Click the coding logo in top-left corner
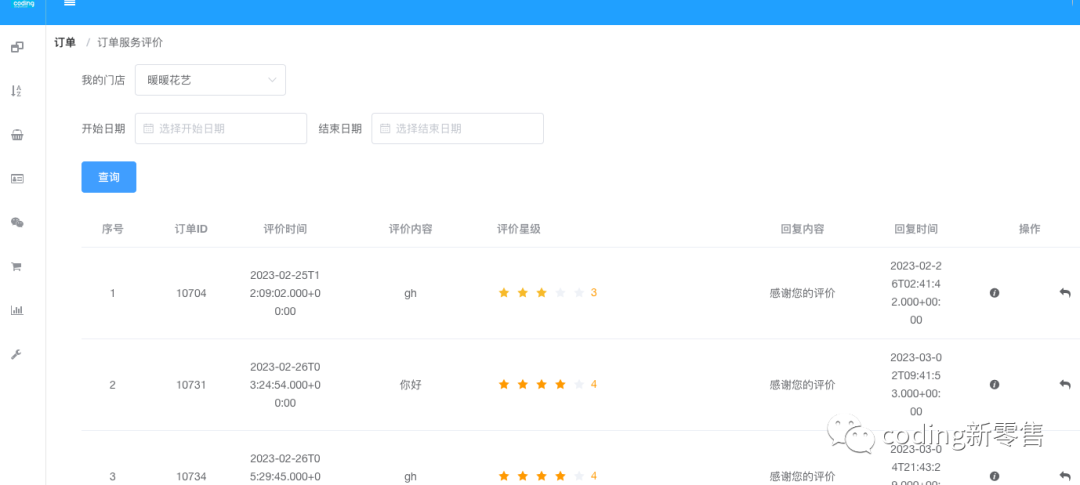The image size is (1080, 485). click(23, 3)
